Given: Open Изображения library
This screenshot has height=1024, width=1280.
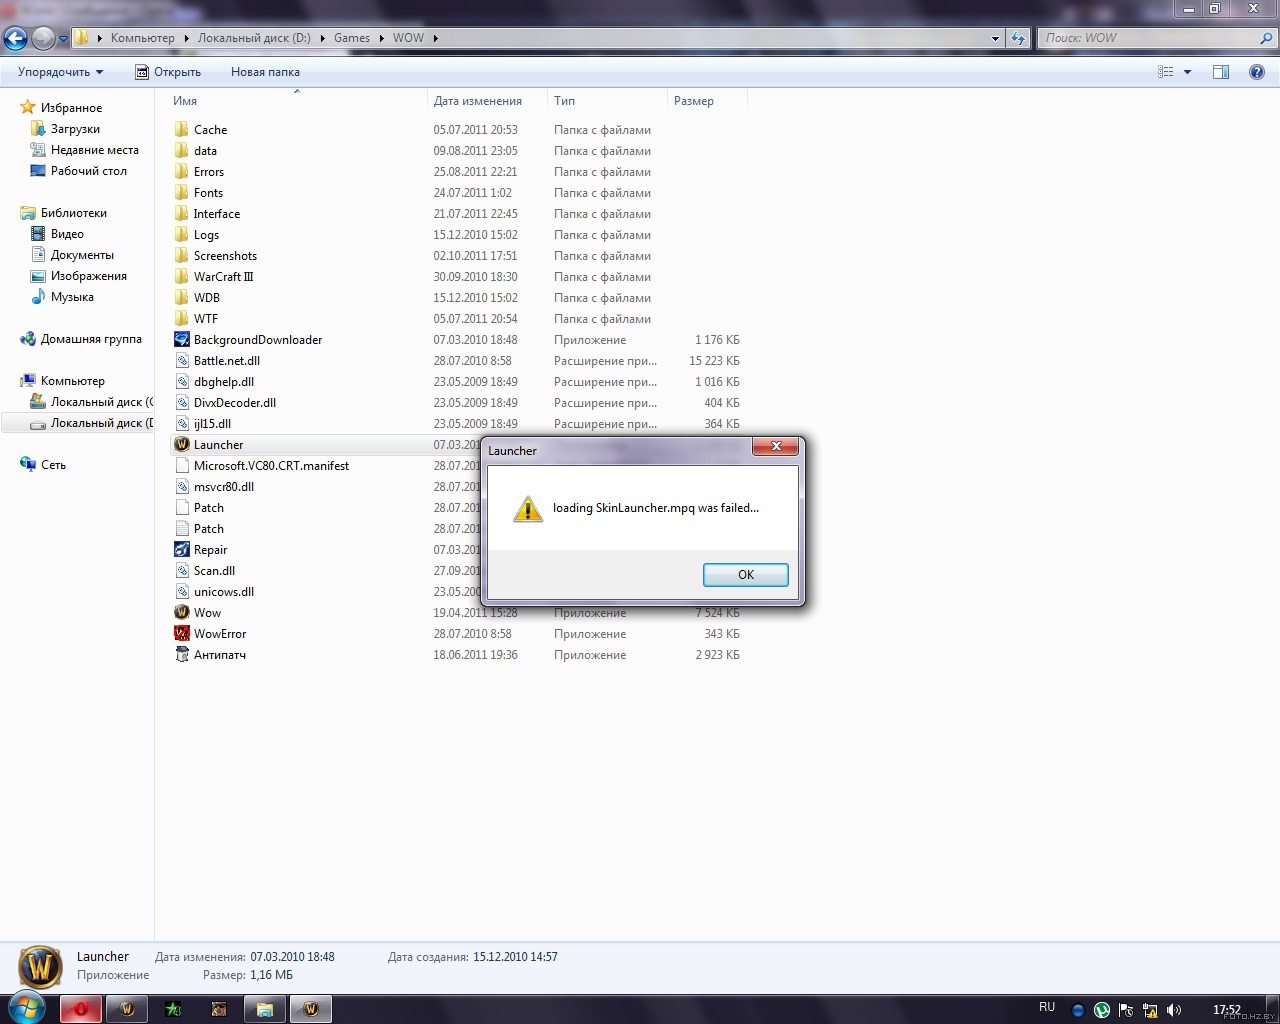Looking at the screenshot, I should (x=89, y=276).
